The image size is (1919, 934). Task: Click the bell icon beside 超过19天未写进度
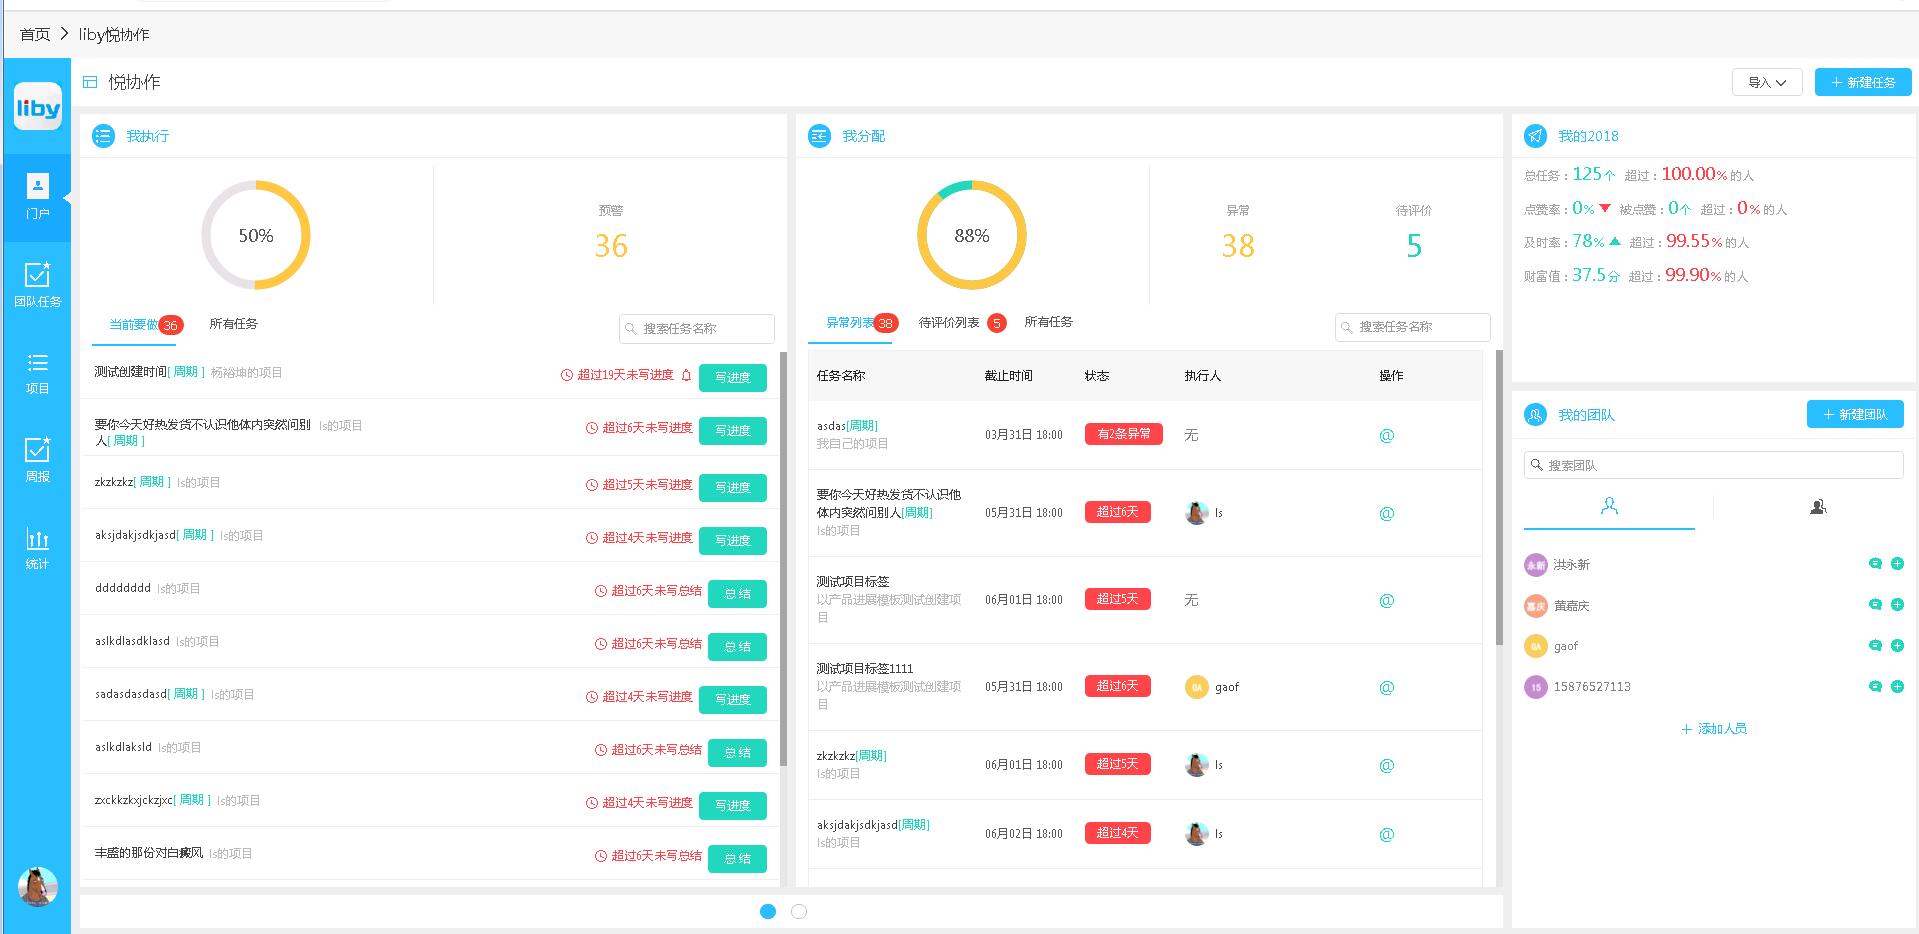(686, 375)
